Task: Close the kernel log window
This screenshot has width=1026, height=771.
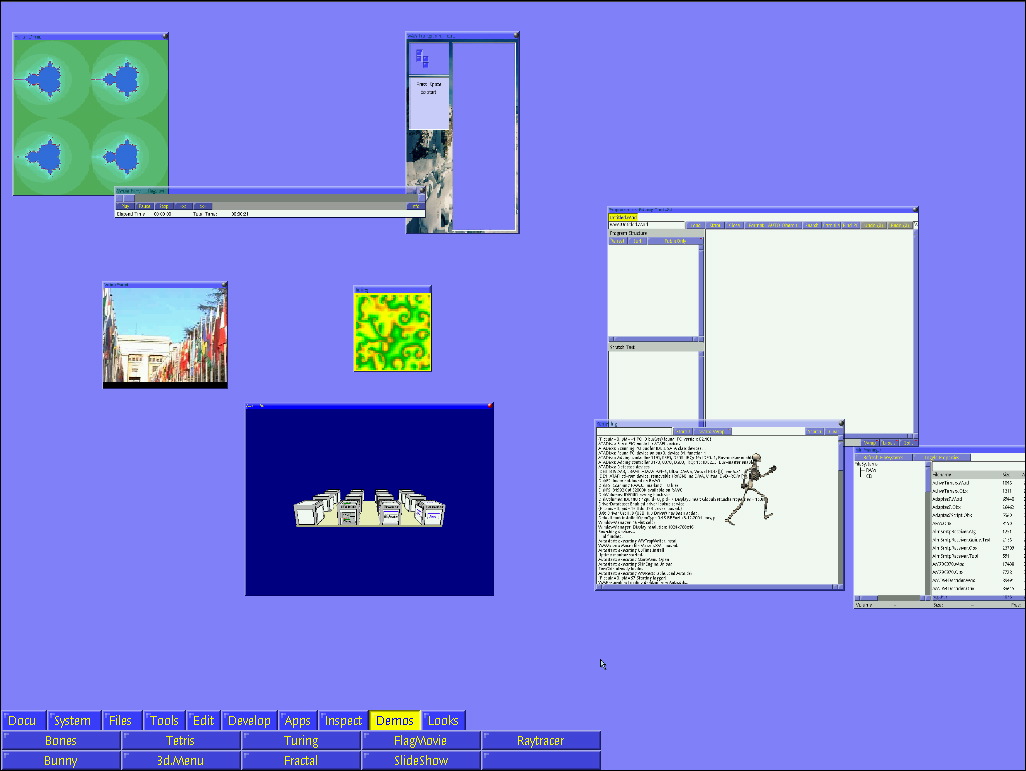Action: click(841, 423)
